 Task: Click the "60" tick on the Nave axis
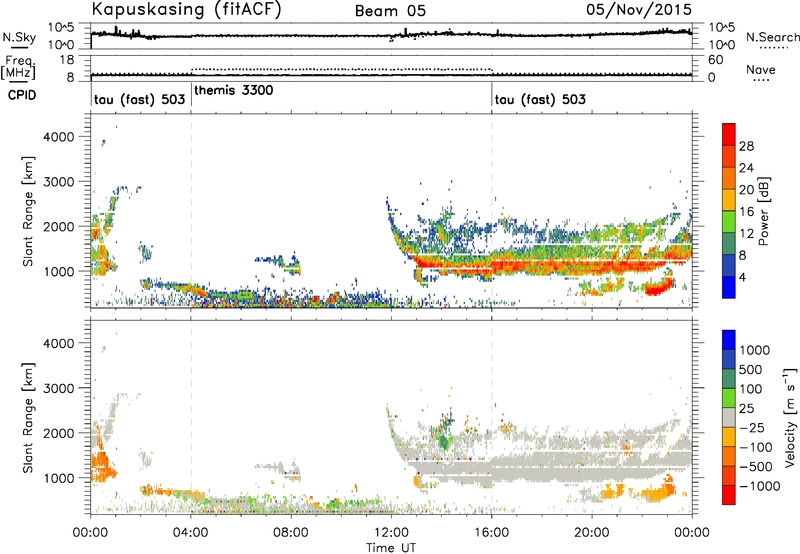click(x=715, y=60)
